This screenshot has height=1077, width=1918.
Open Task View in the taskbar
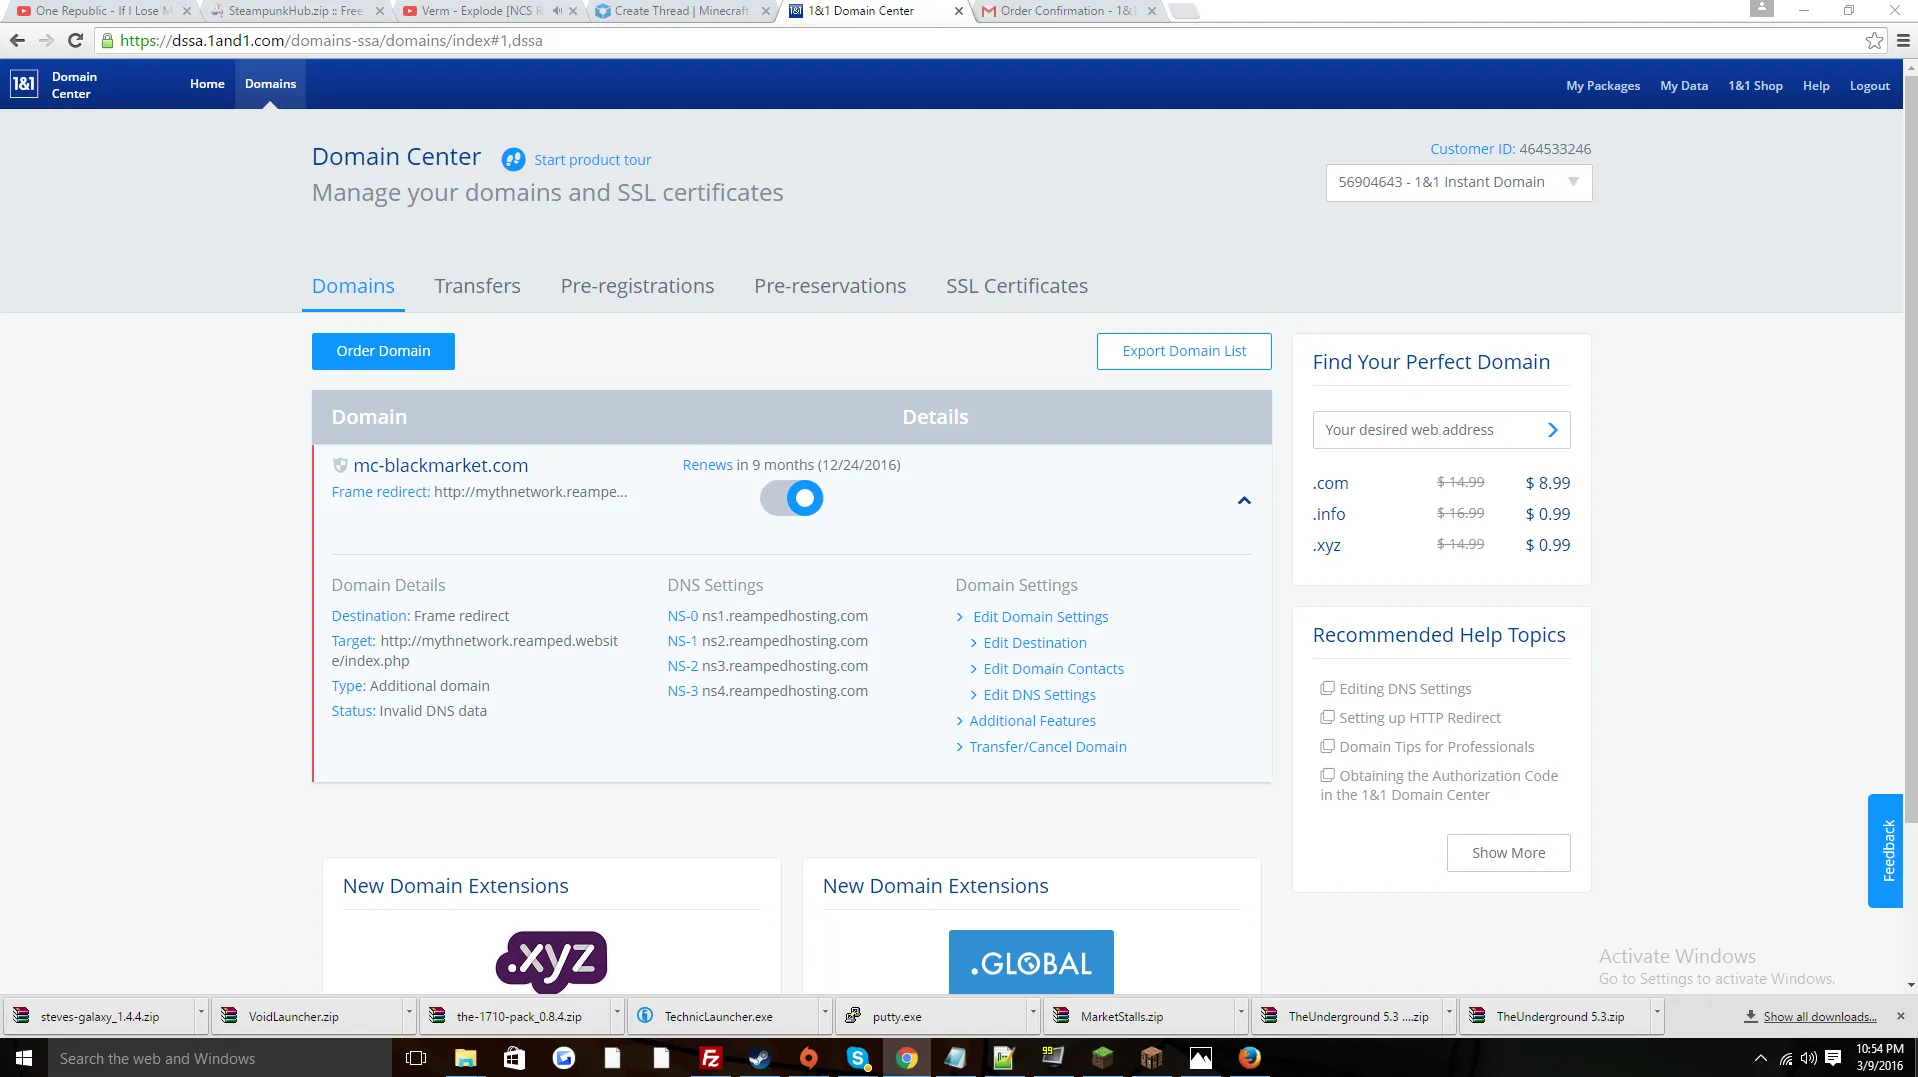[416, 1058]
